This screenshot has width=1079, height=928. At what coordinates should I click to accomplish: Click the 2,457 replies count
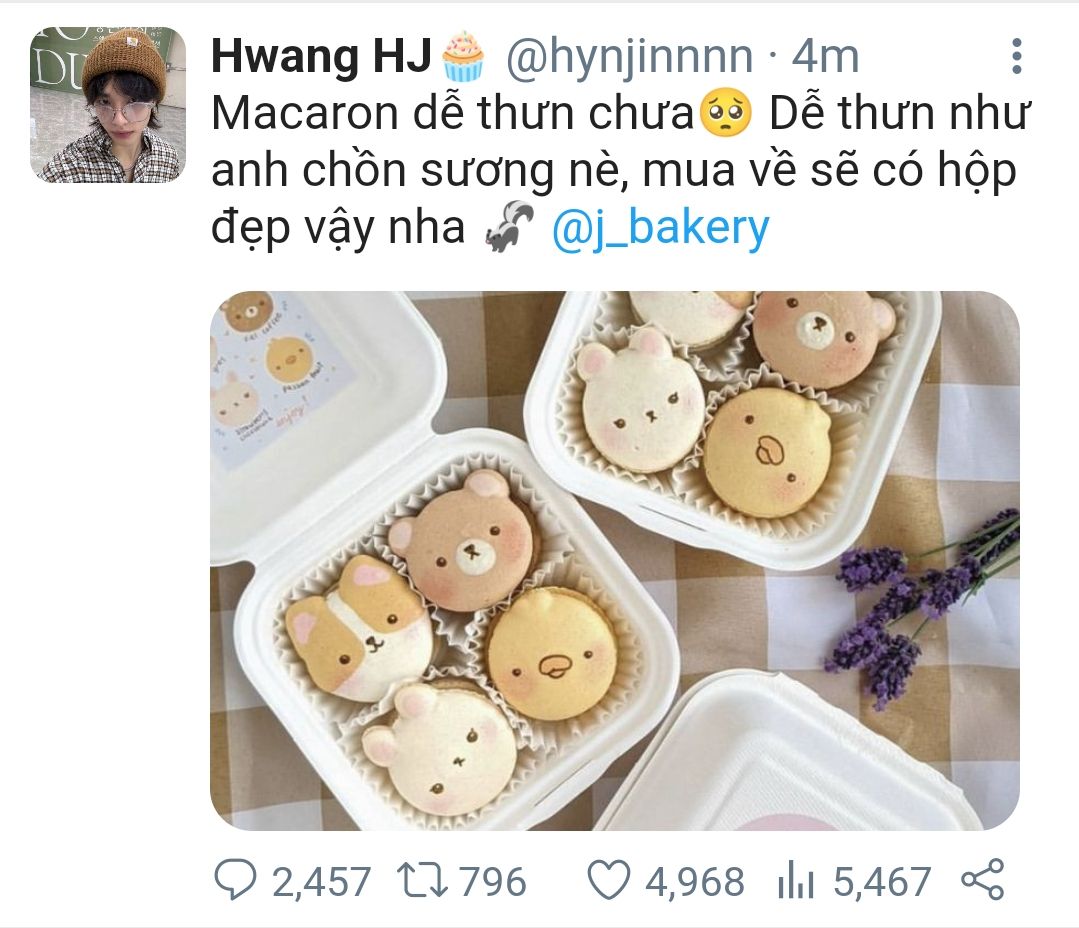(x=321, y=881)
